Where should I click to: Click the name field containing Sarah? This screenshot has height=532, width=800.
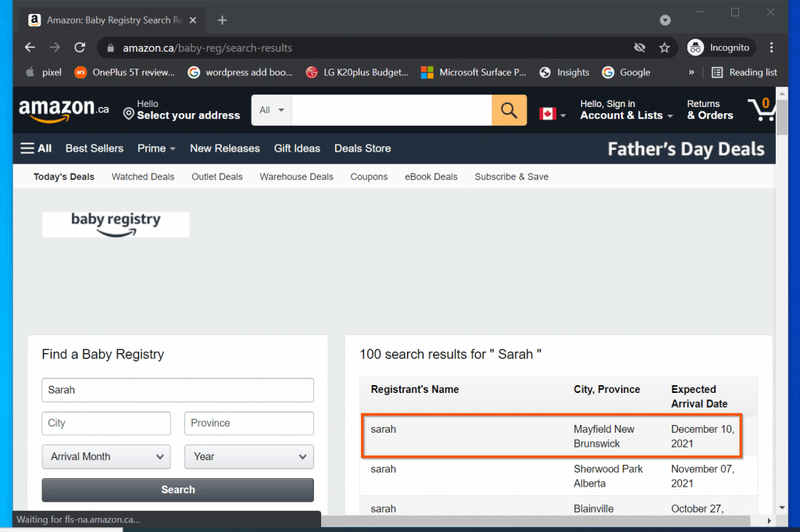pos(178,390)
